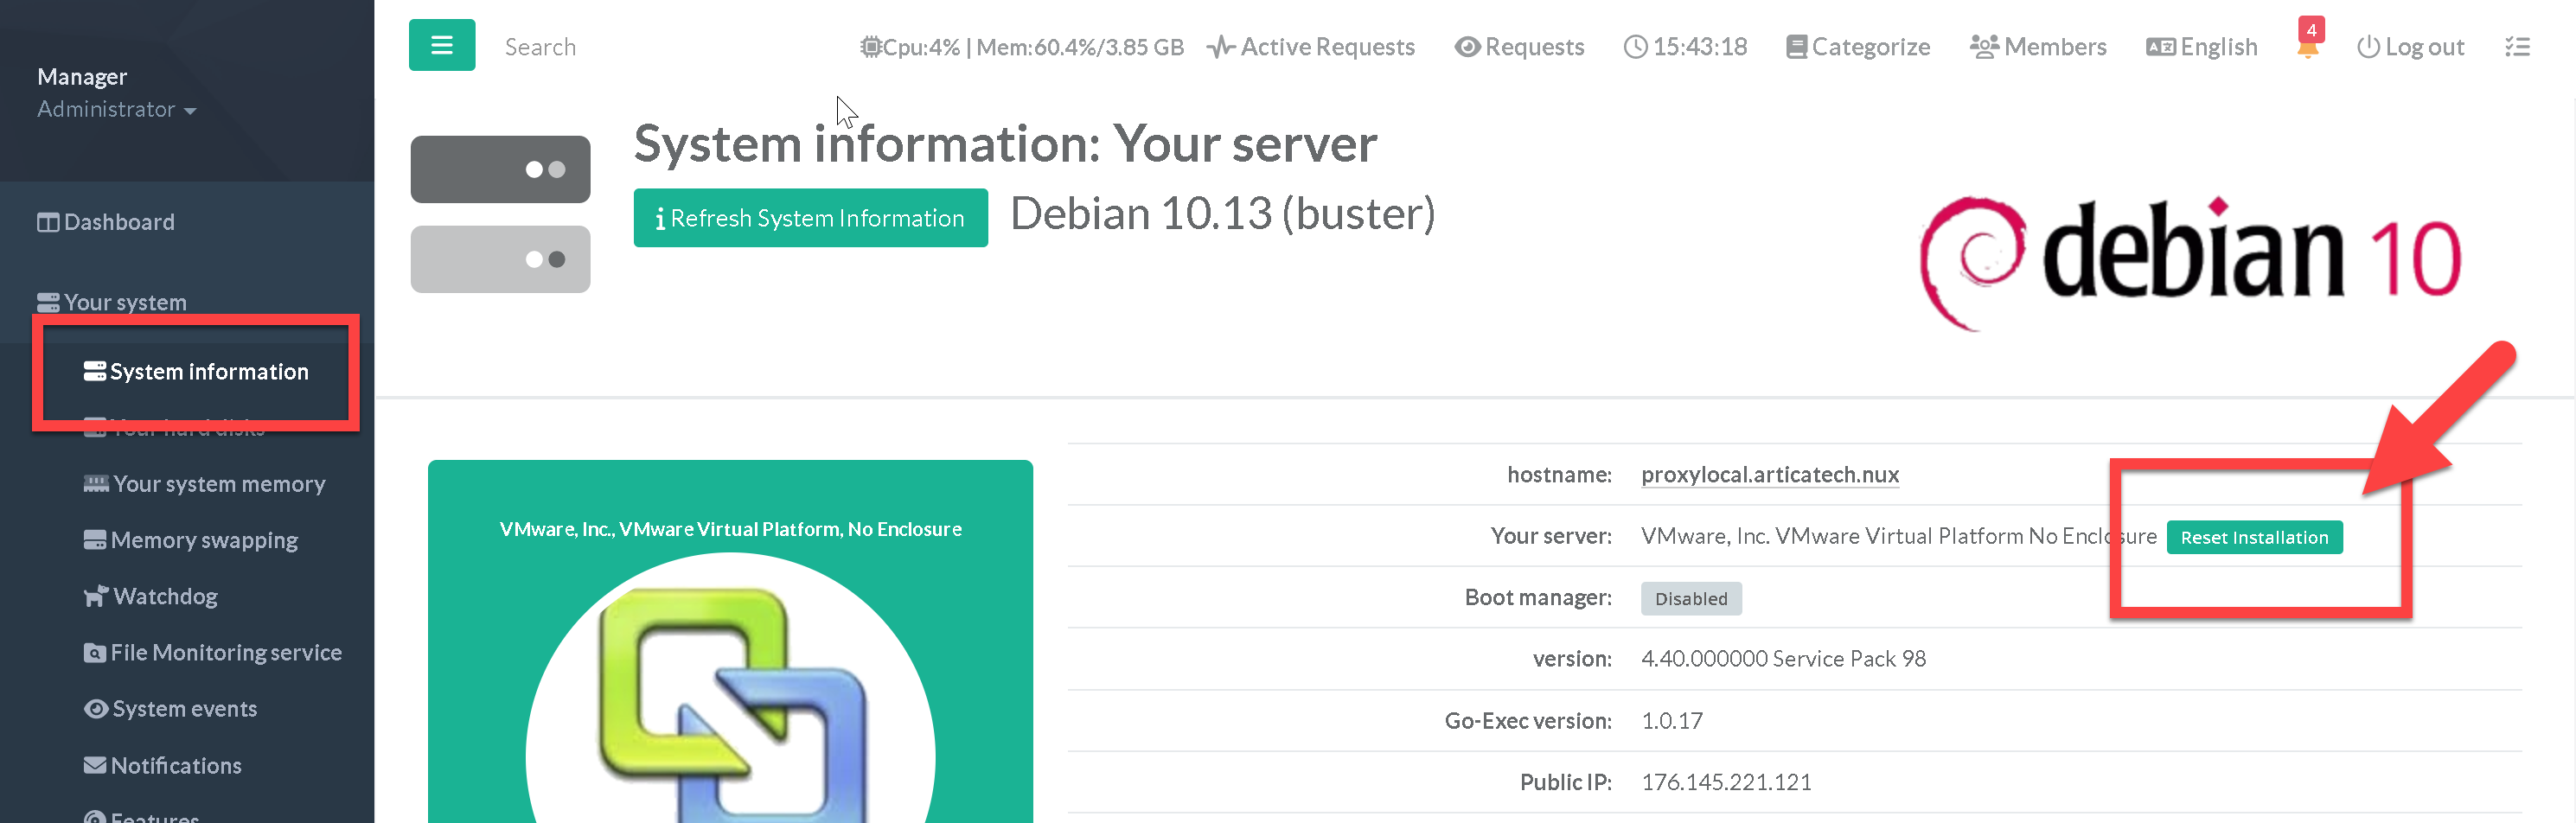Click the checklist icon at top right
The height and width of the screenshot is (823, 2576).
(x=2517, y=47)
